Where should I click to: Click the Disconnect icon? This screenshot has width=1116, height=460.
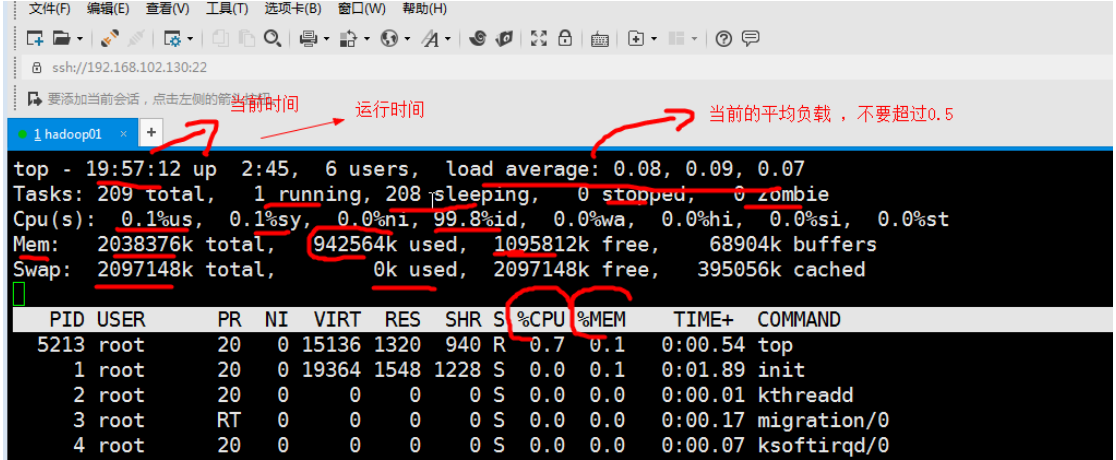click(137, 38)
